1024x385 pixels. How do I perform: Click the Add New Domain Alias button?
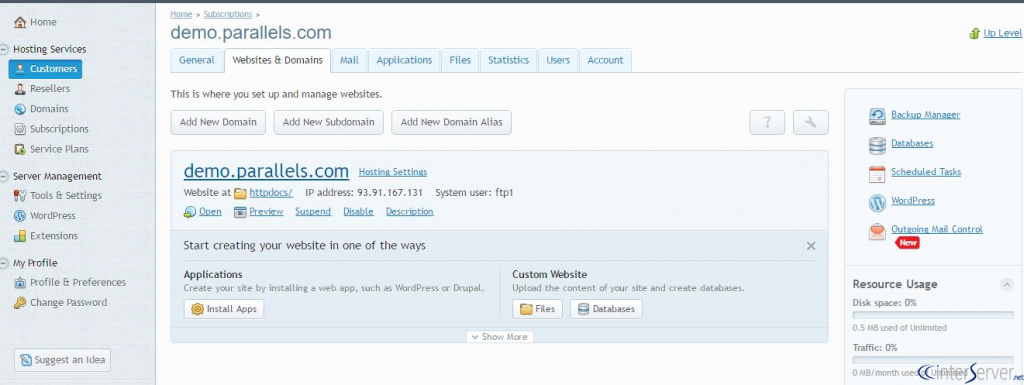pos(451,122)
